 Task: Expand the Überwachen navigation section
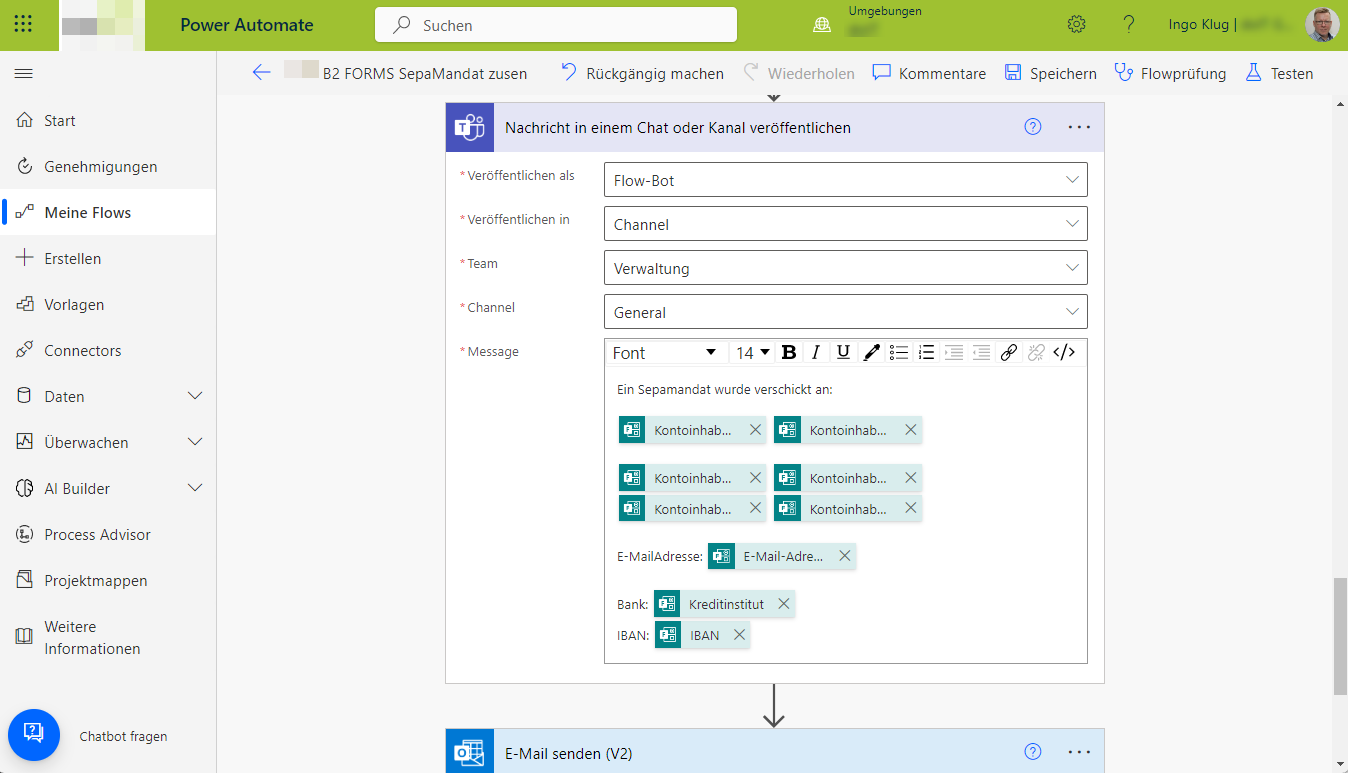[x=195, y=442]
